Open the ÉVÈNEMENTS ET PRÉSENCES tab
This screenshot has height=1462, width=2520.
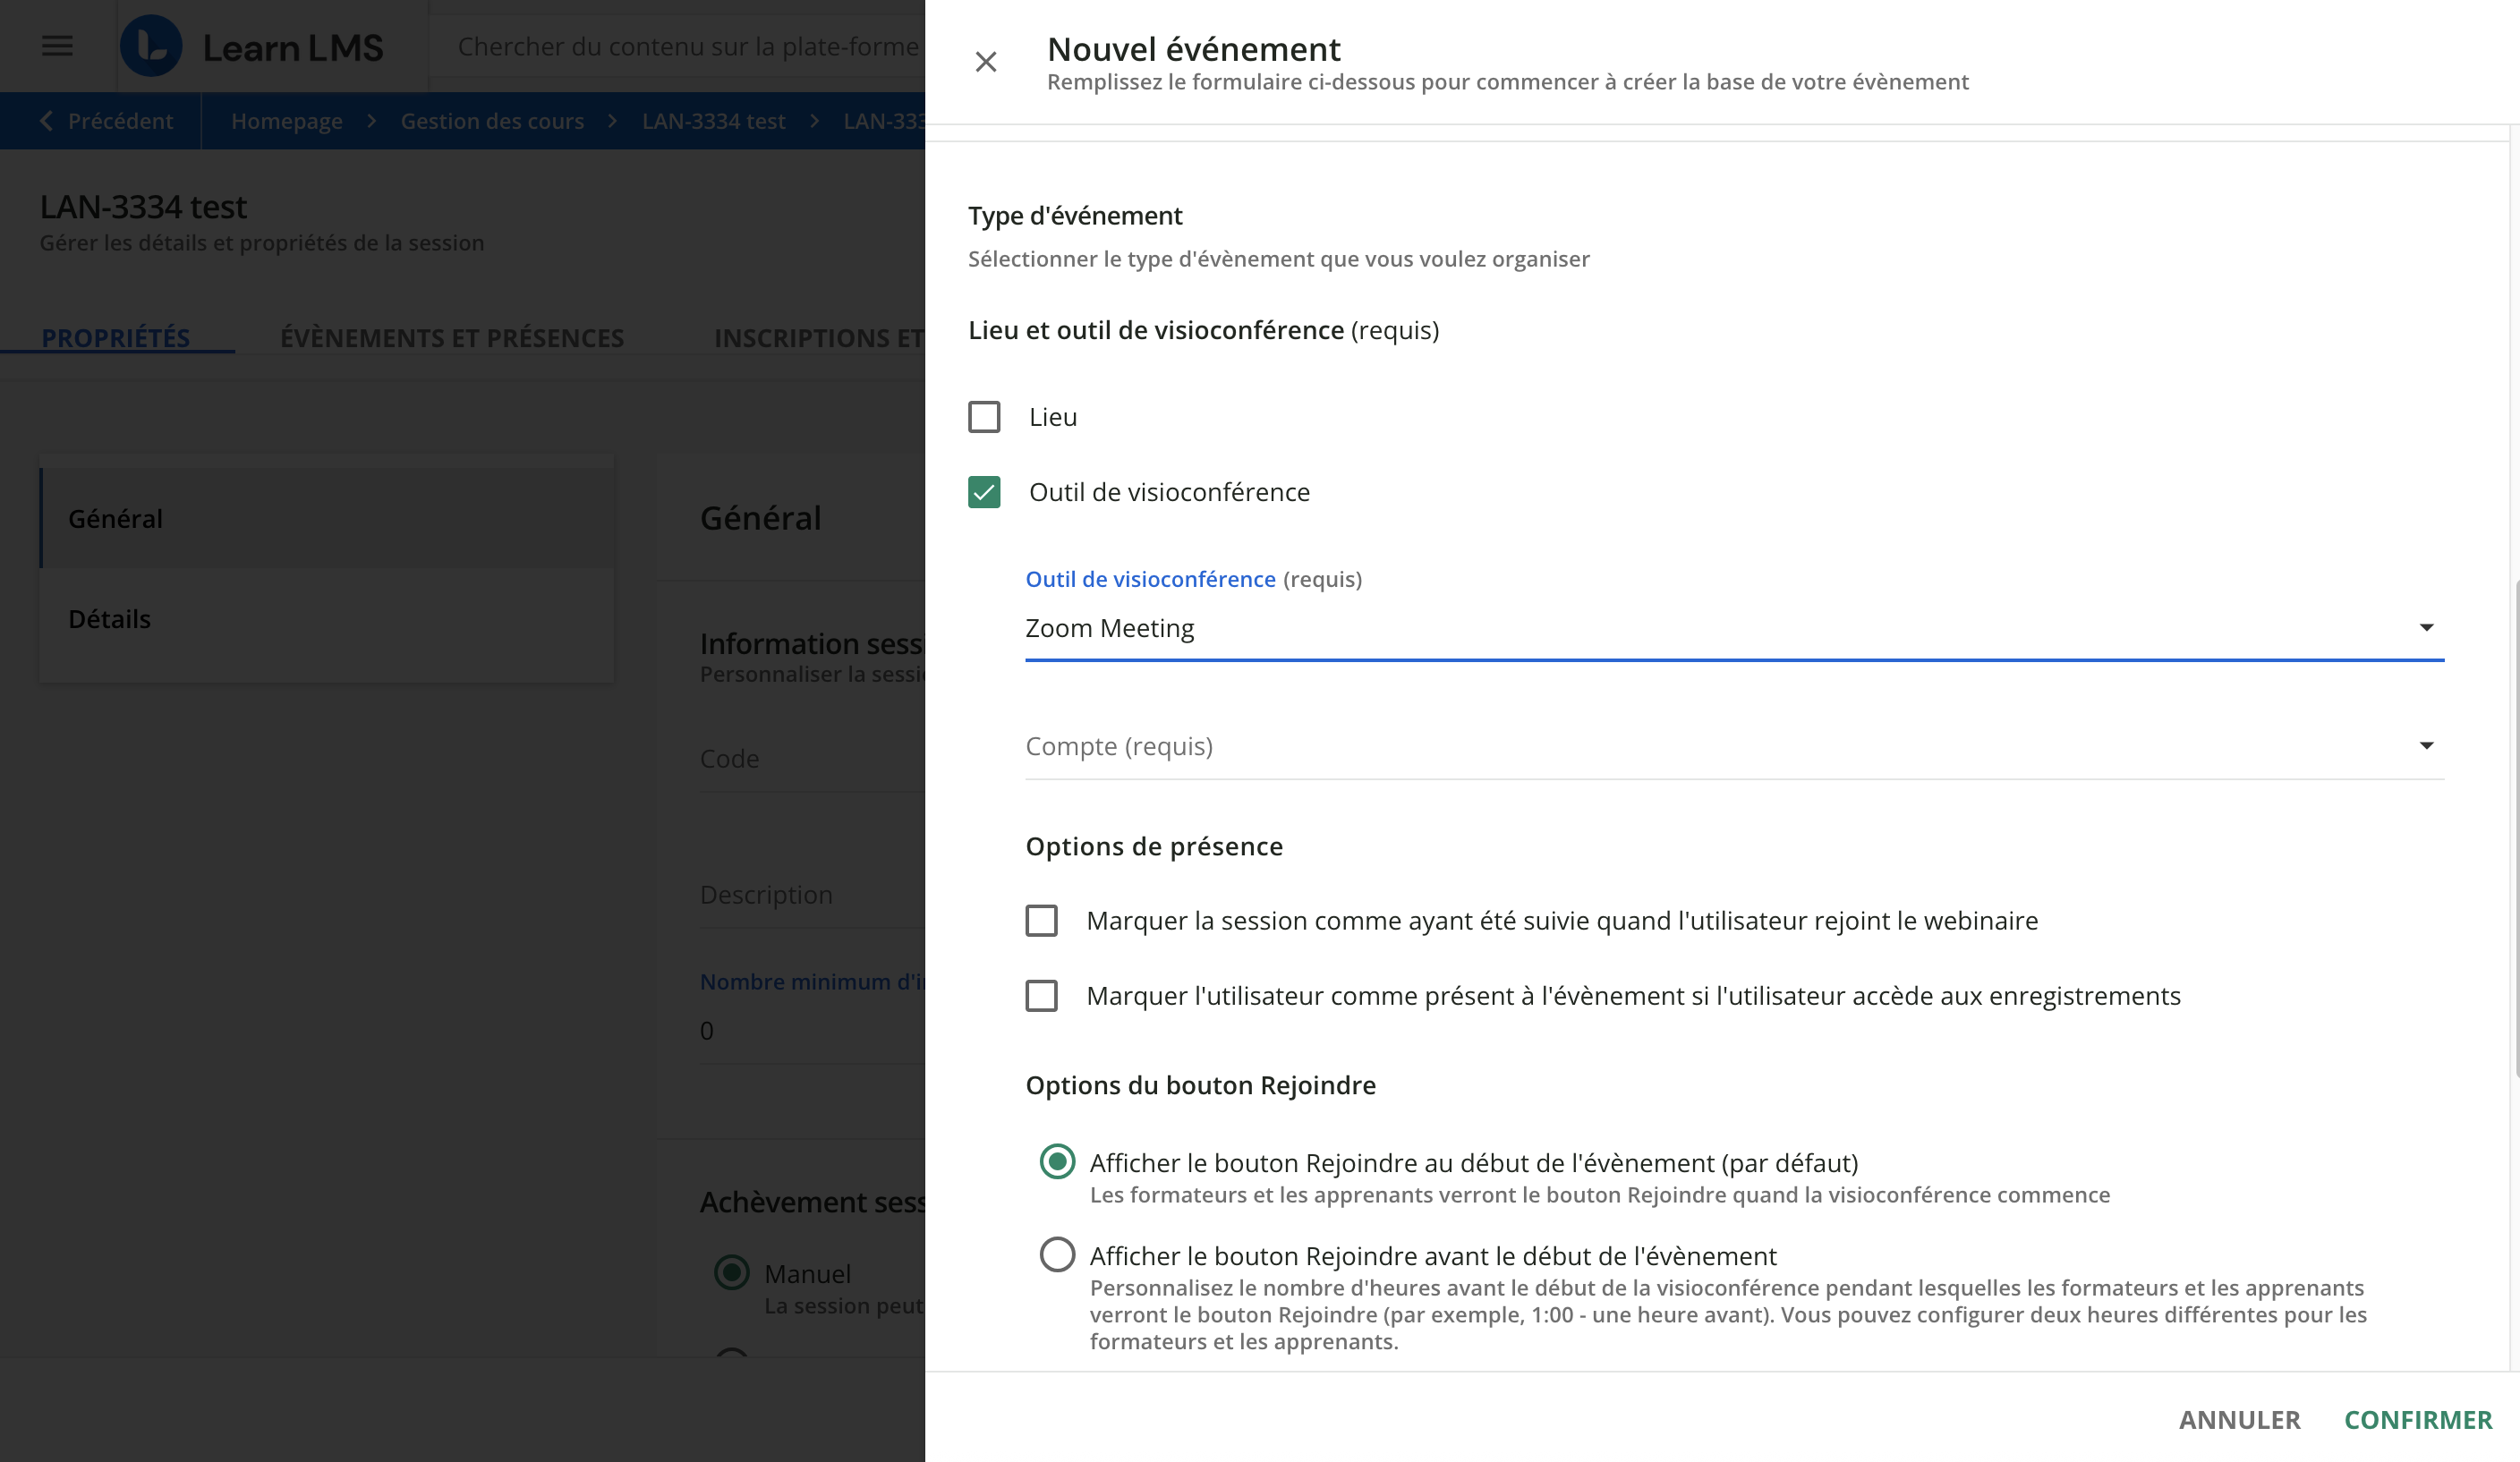click(x=452, y=338)
